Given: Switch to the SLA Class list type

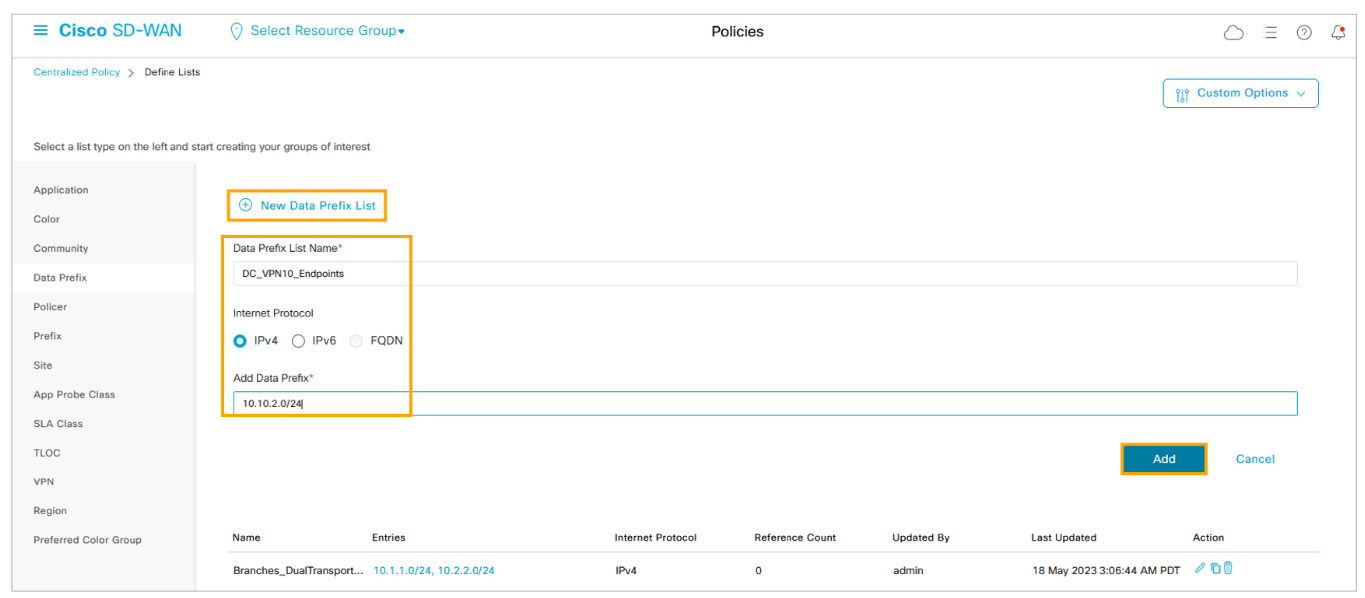Looking at the screenshot, I should click(58, 424).
